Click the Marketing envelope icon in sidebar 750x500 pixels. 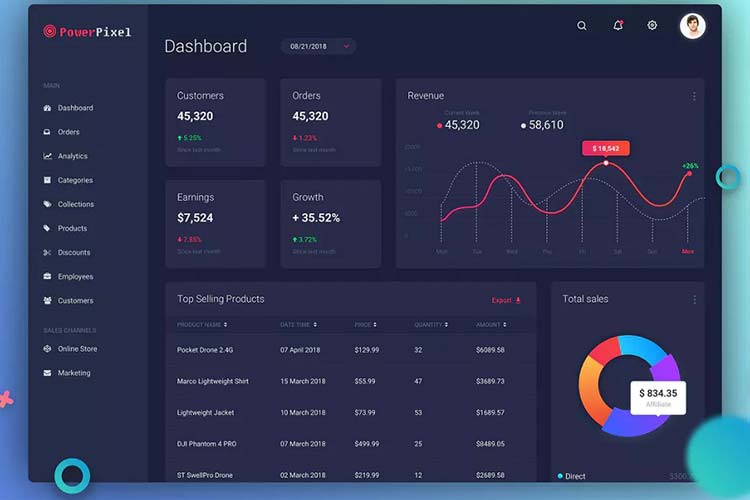click(x=47, y=373)
